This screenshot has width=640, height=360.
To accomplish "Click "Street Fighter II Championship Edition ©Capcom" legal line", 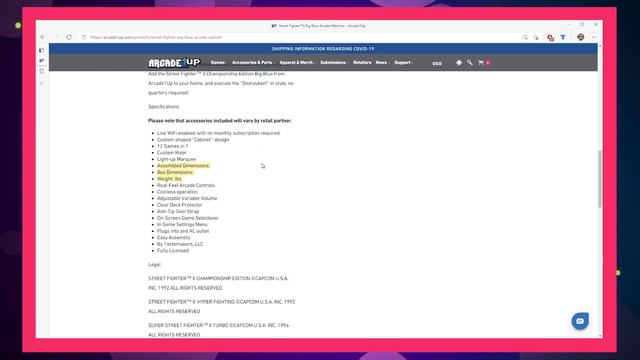I will (x=218, y=283).
